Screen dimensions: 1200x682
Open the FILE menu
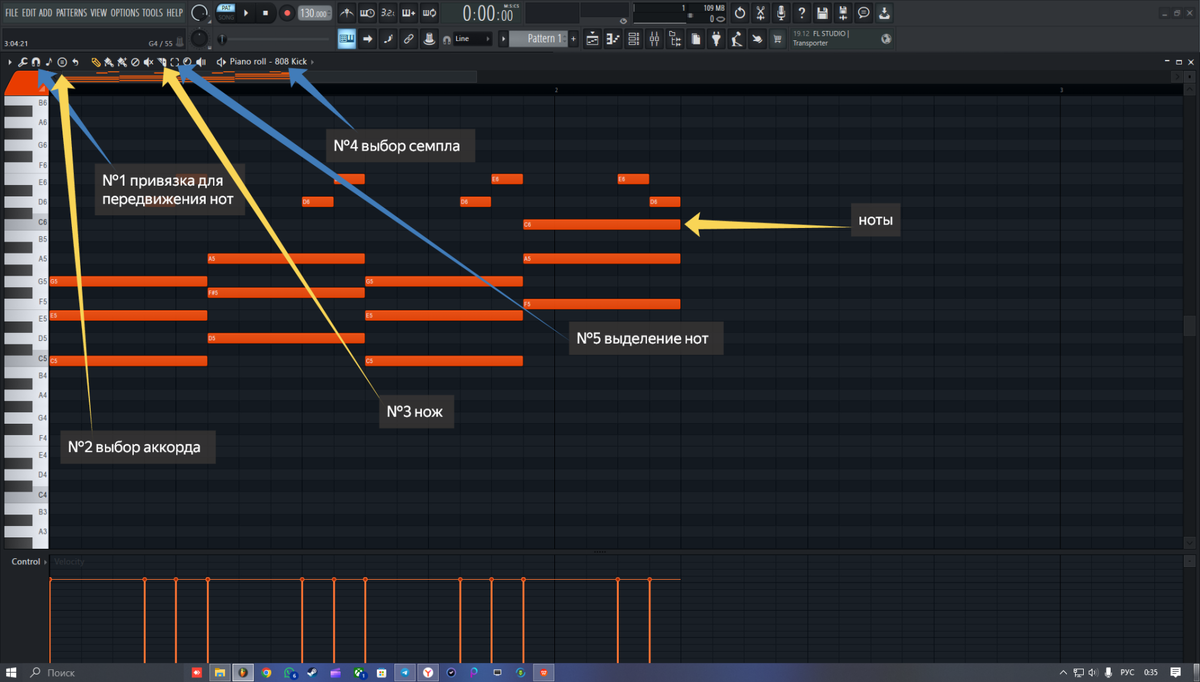12,12
